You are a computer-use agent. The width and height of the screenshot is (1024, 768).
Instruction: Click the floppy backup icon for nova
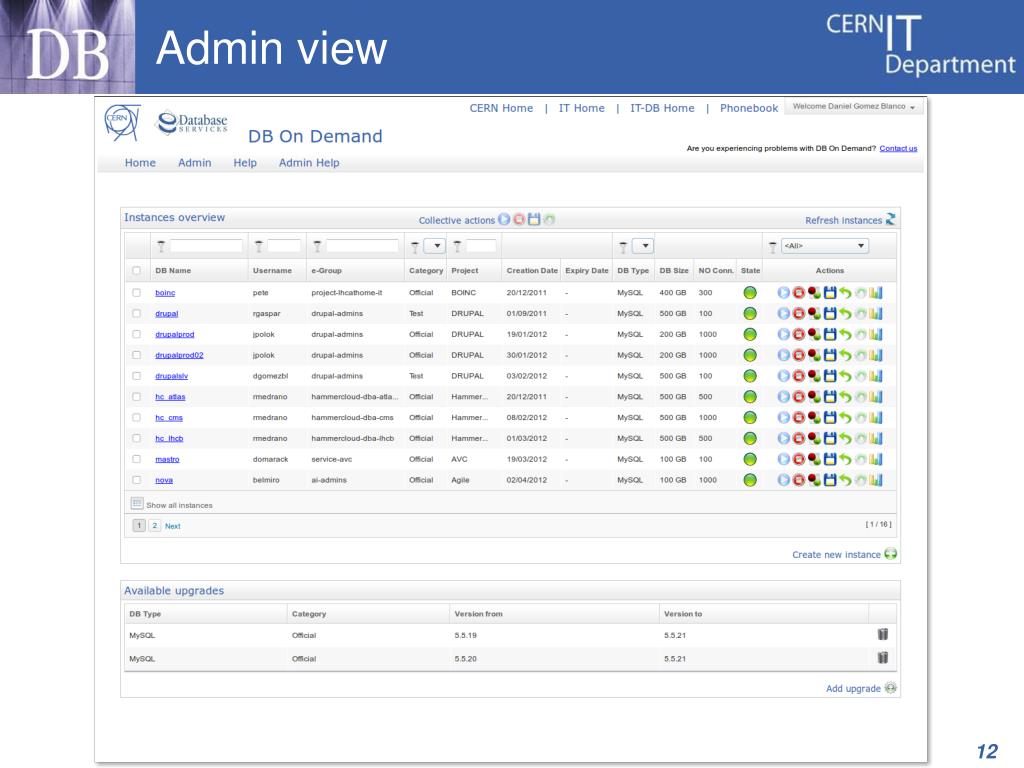830,481
